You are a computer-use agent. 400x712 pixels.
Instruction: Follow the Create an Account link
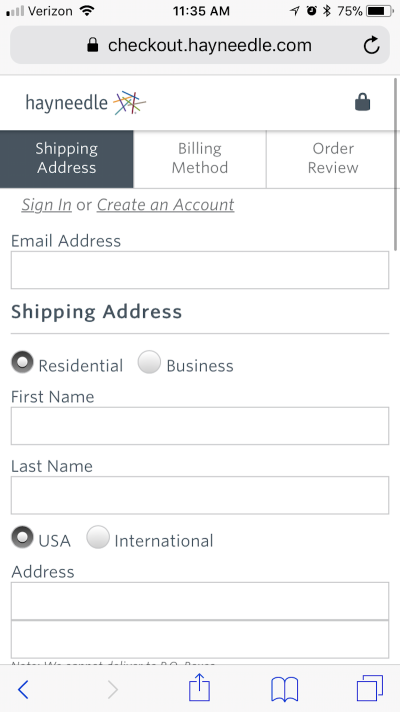[x=165, y=205]
